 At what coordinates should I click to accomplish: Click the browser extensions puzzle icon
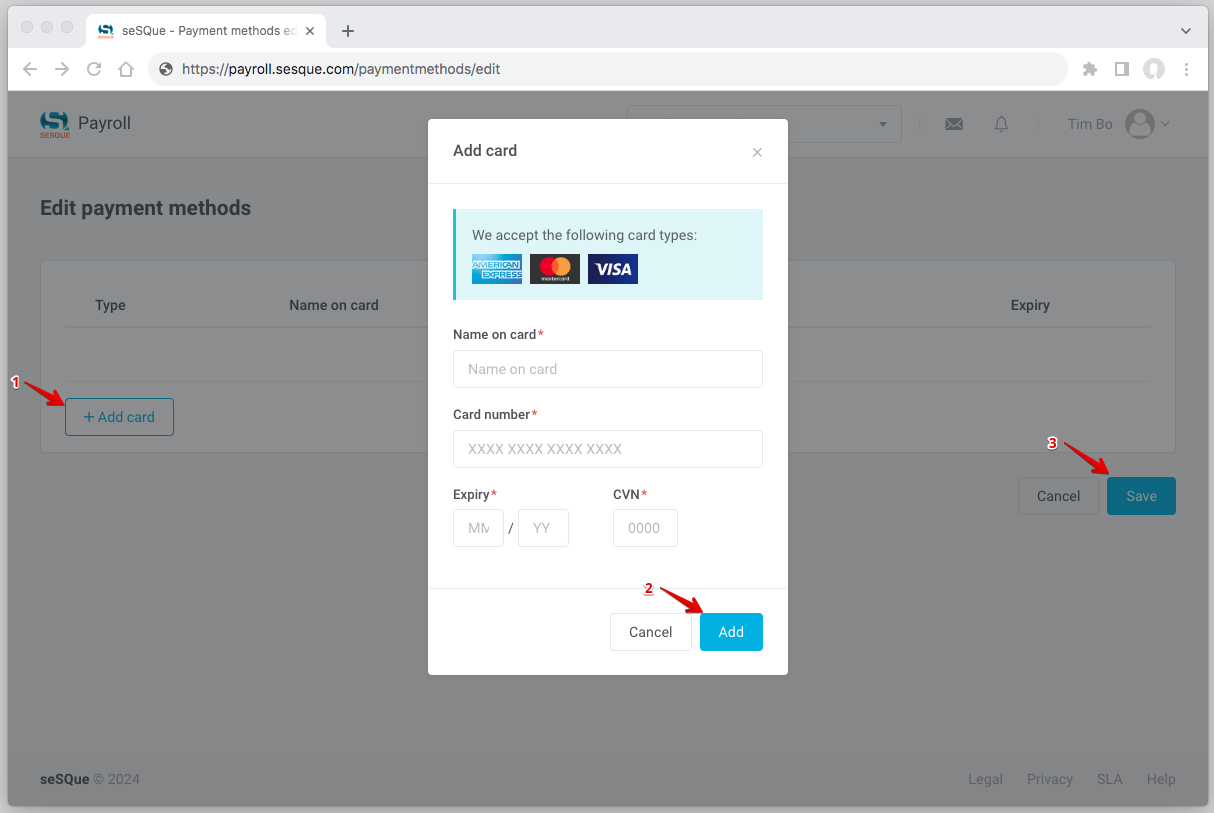(x=1090, y=69)
